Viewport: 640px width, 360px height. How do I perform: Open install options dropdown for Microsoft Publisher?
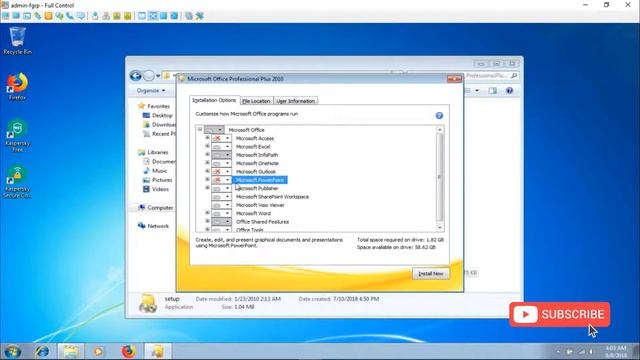coord(221,188)
